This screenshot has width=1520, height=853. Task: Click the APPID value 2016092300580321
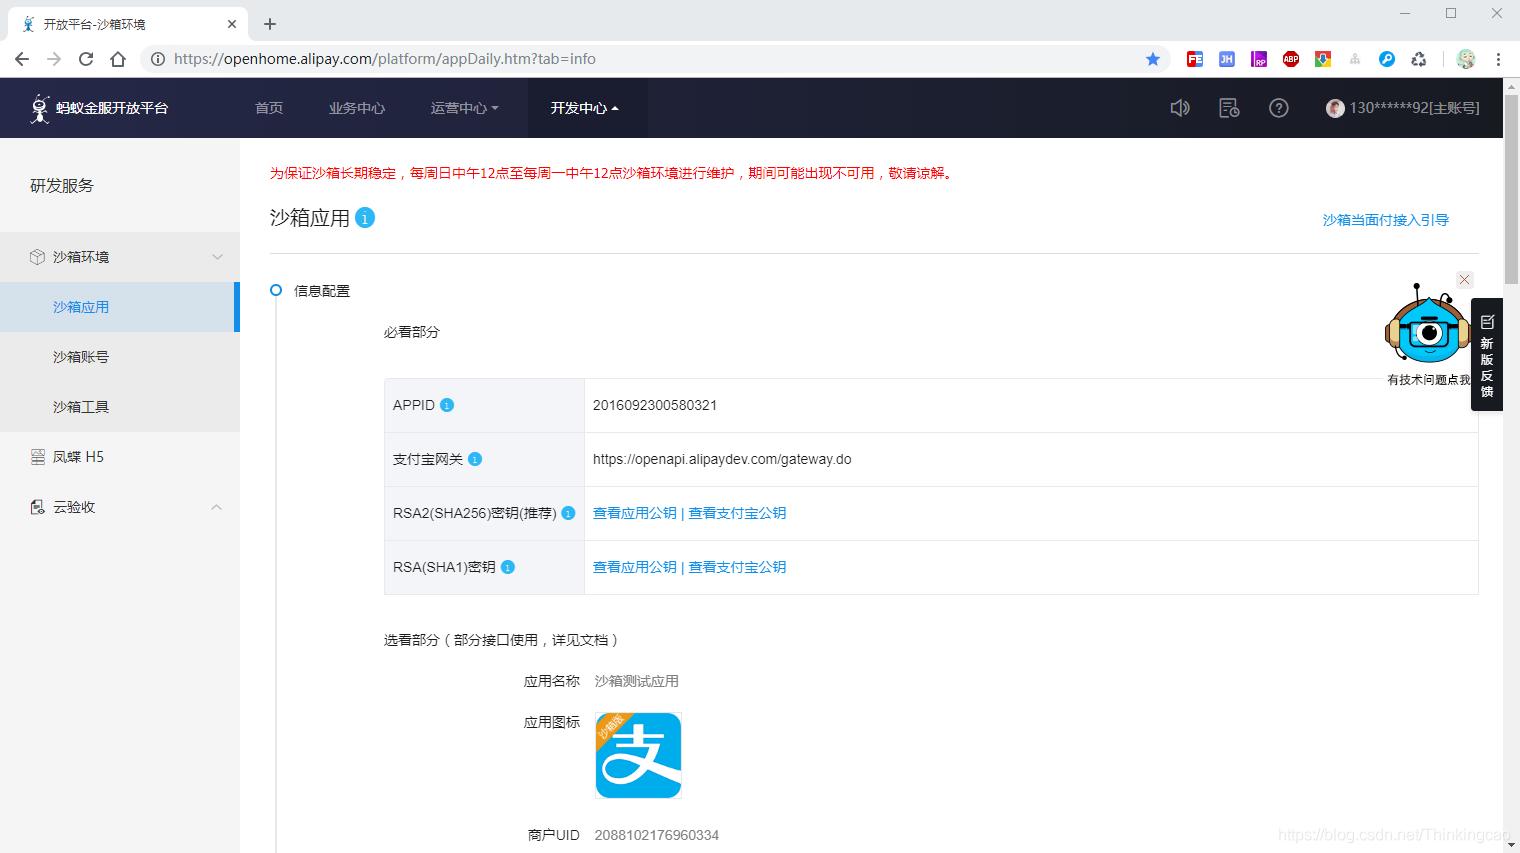[x=655, y=405]
